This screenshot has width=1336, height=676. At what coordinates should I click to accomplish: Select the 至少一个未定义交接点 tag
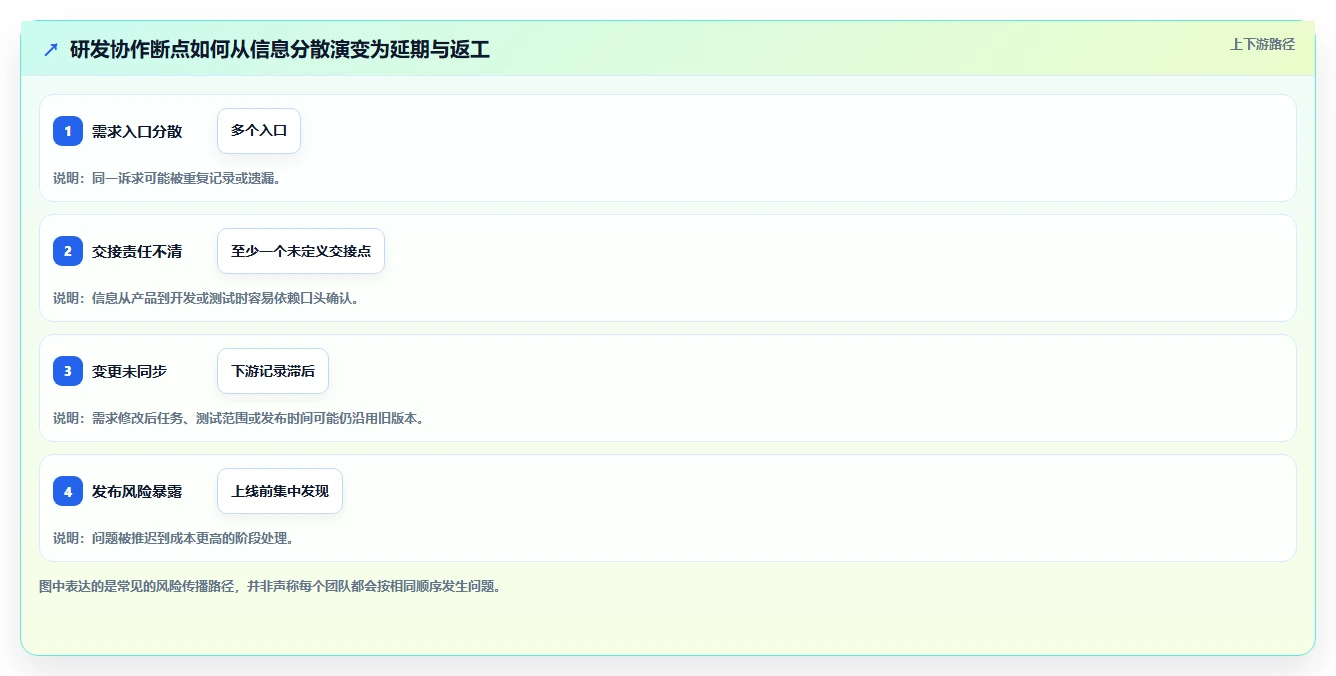point(301,251)
